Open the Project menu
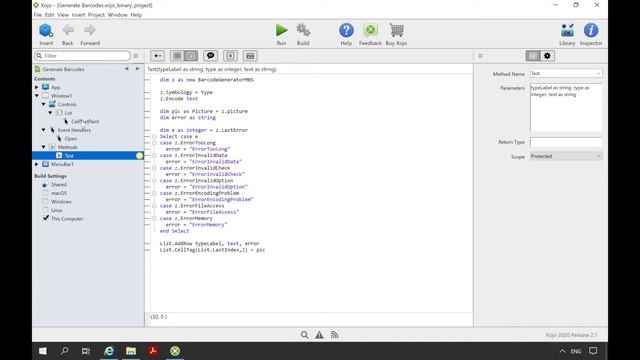 (x=96, y=15)
